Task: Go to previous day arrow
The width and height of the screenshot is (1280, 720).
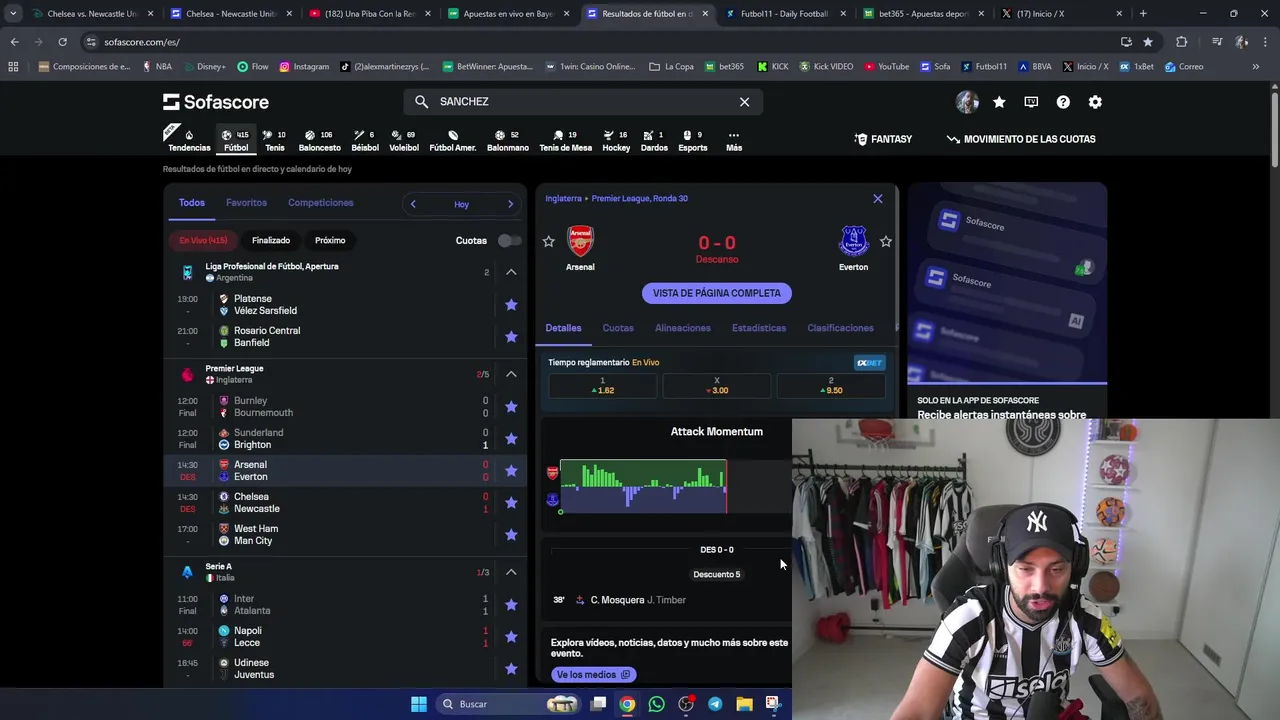Action: (413, 204)
